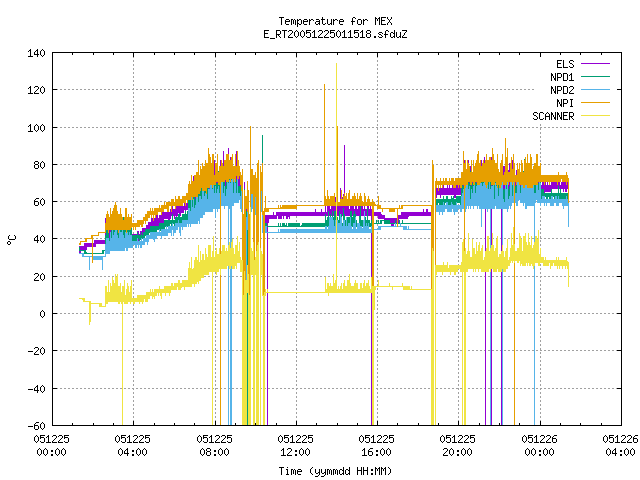This screenshot has height=480, width=640.
Task: Click the NPD2 legend label
Action: point(562,90)
